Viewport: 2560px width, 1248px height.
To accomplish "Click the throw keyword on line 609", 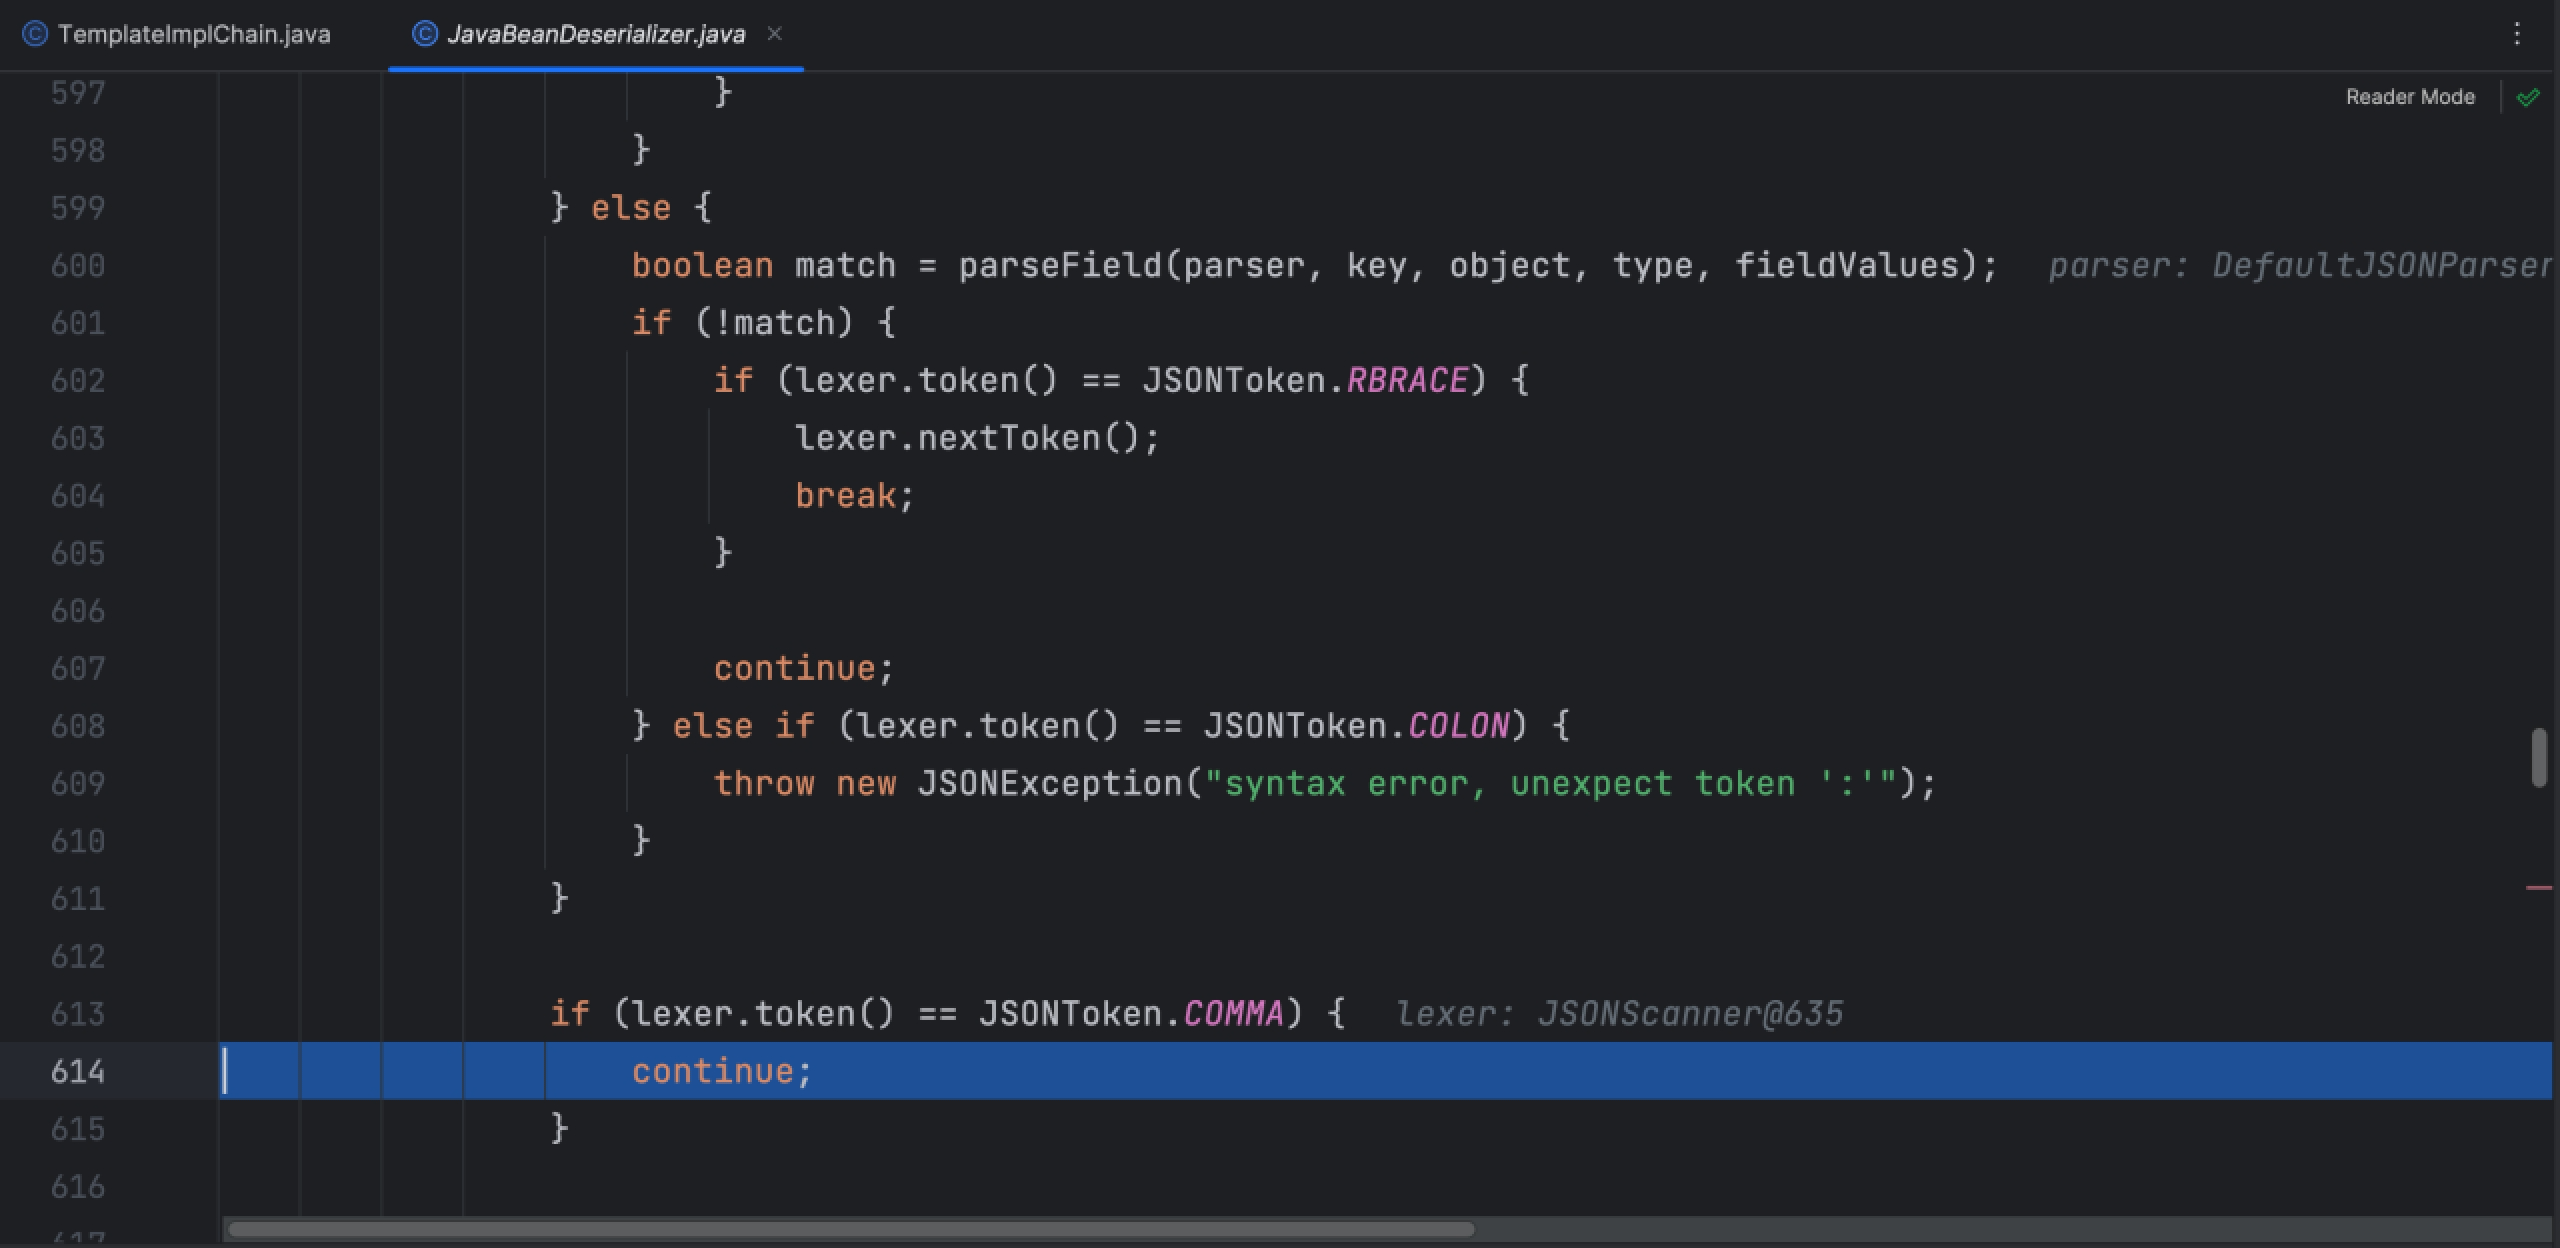I will point(764,784).
